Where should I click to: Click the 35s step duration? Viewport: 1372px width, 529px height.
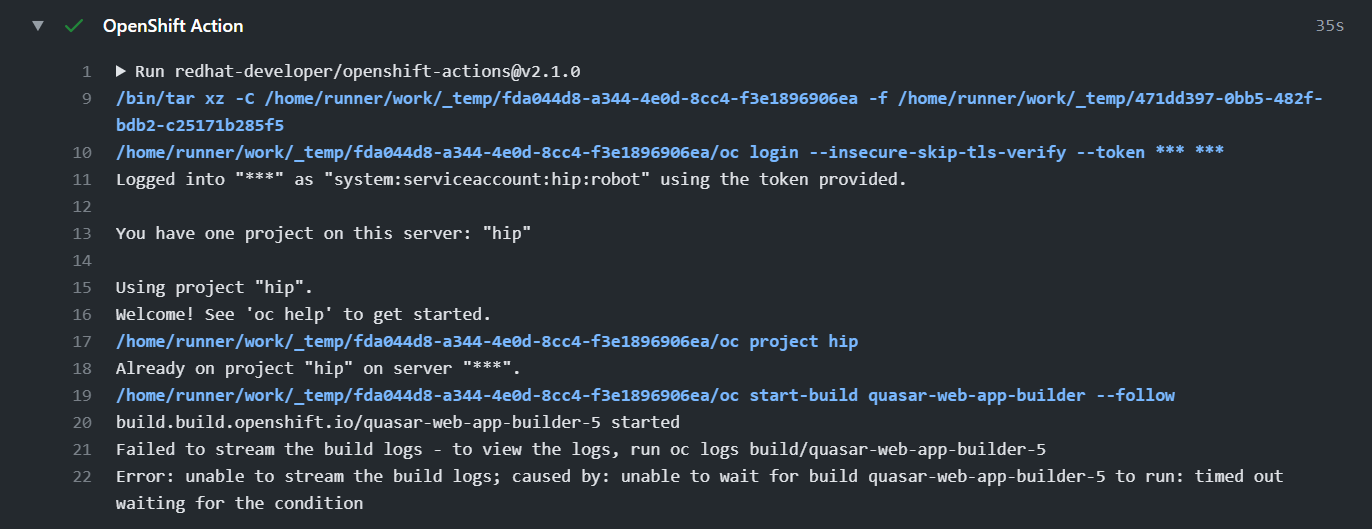coord(1329,26)
